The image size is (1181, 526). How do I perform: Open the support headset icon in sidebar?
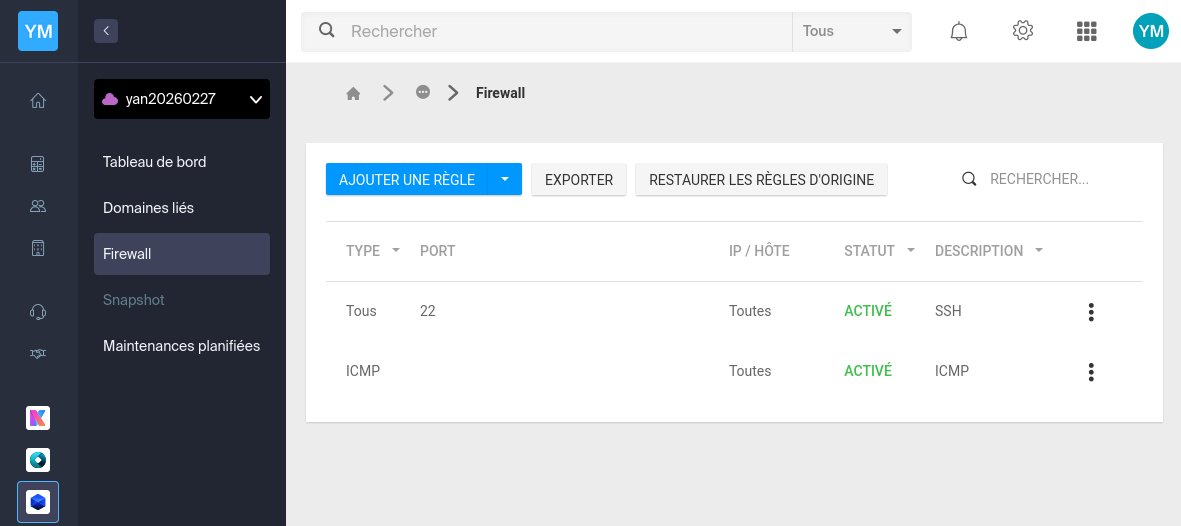click(38, 312)
